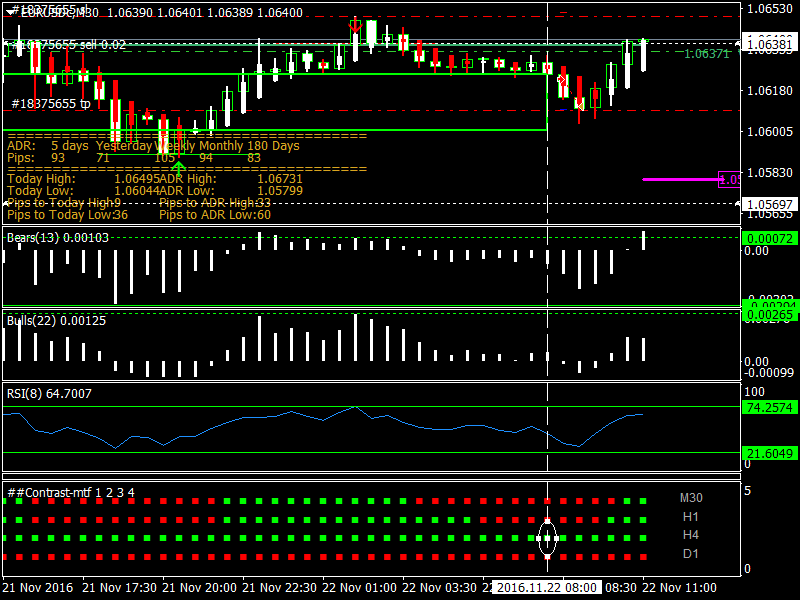This screenshot has width=800, height=600.
Task: Select the Bulls(22) indicator label
Action: click(56, 321)
